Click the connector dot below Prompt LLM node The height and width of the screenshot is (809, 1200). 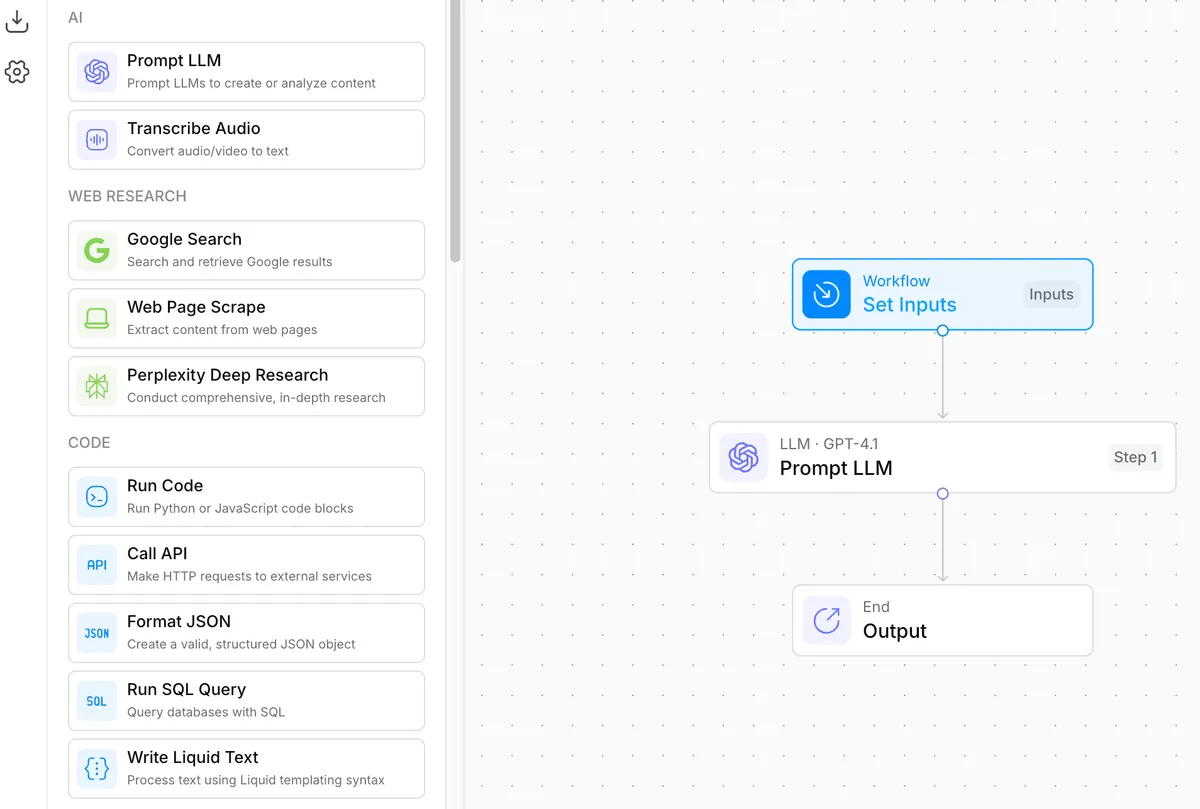pyautogui.click(x=942, y=493)
